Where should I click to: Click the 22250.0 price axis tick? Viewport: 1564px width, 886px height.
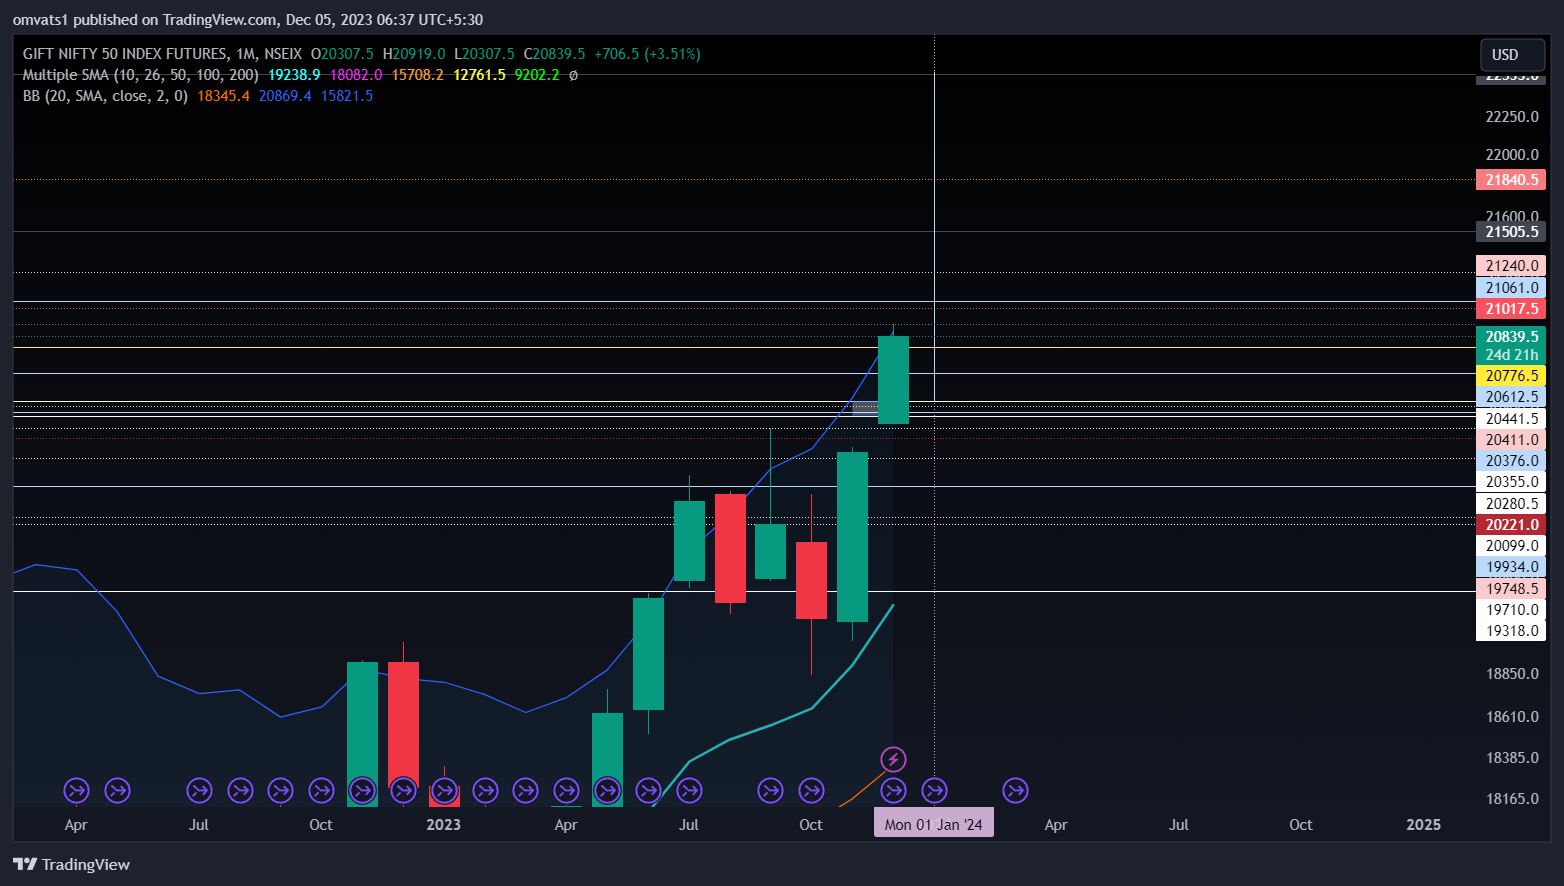(1512, 117)
